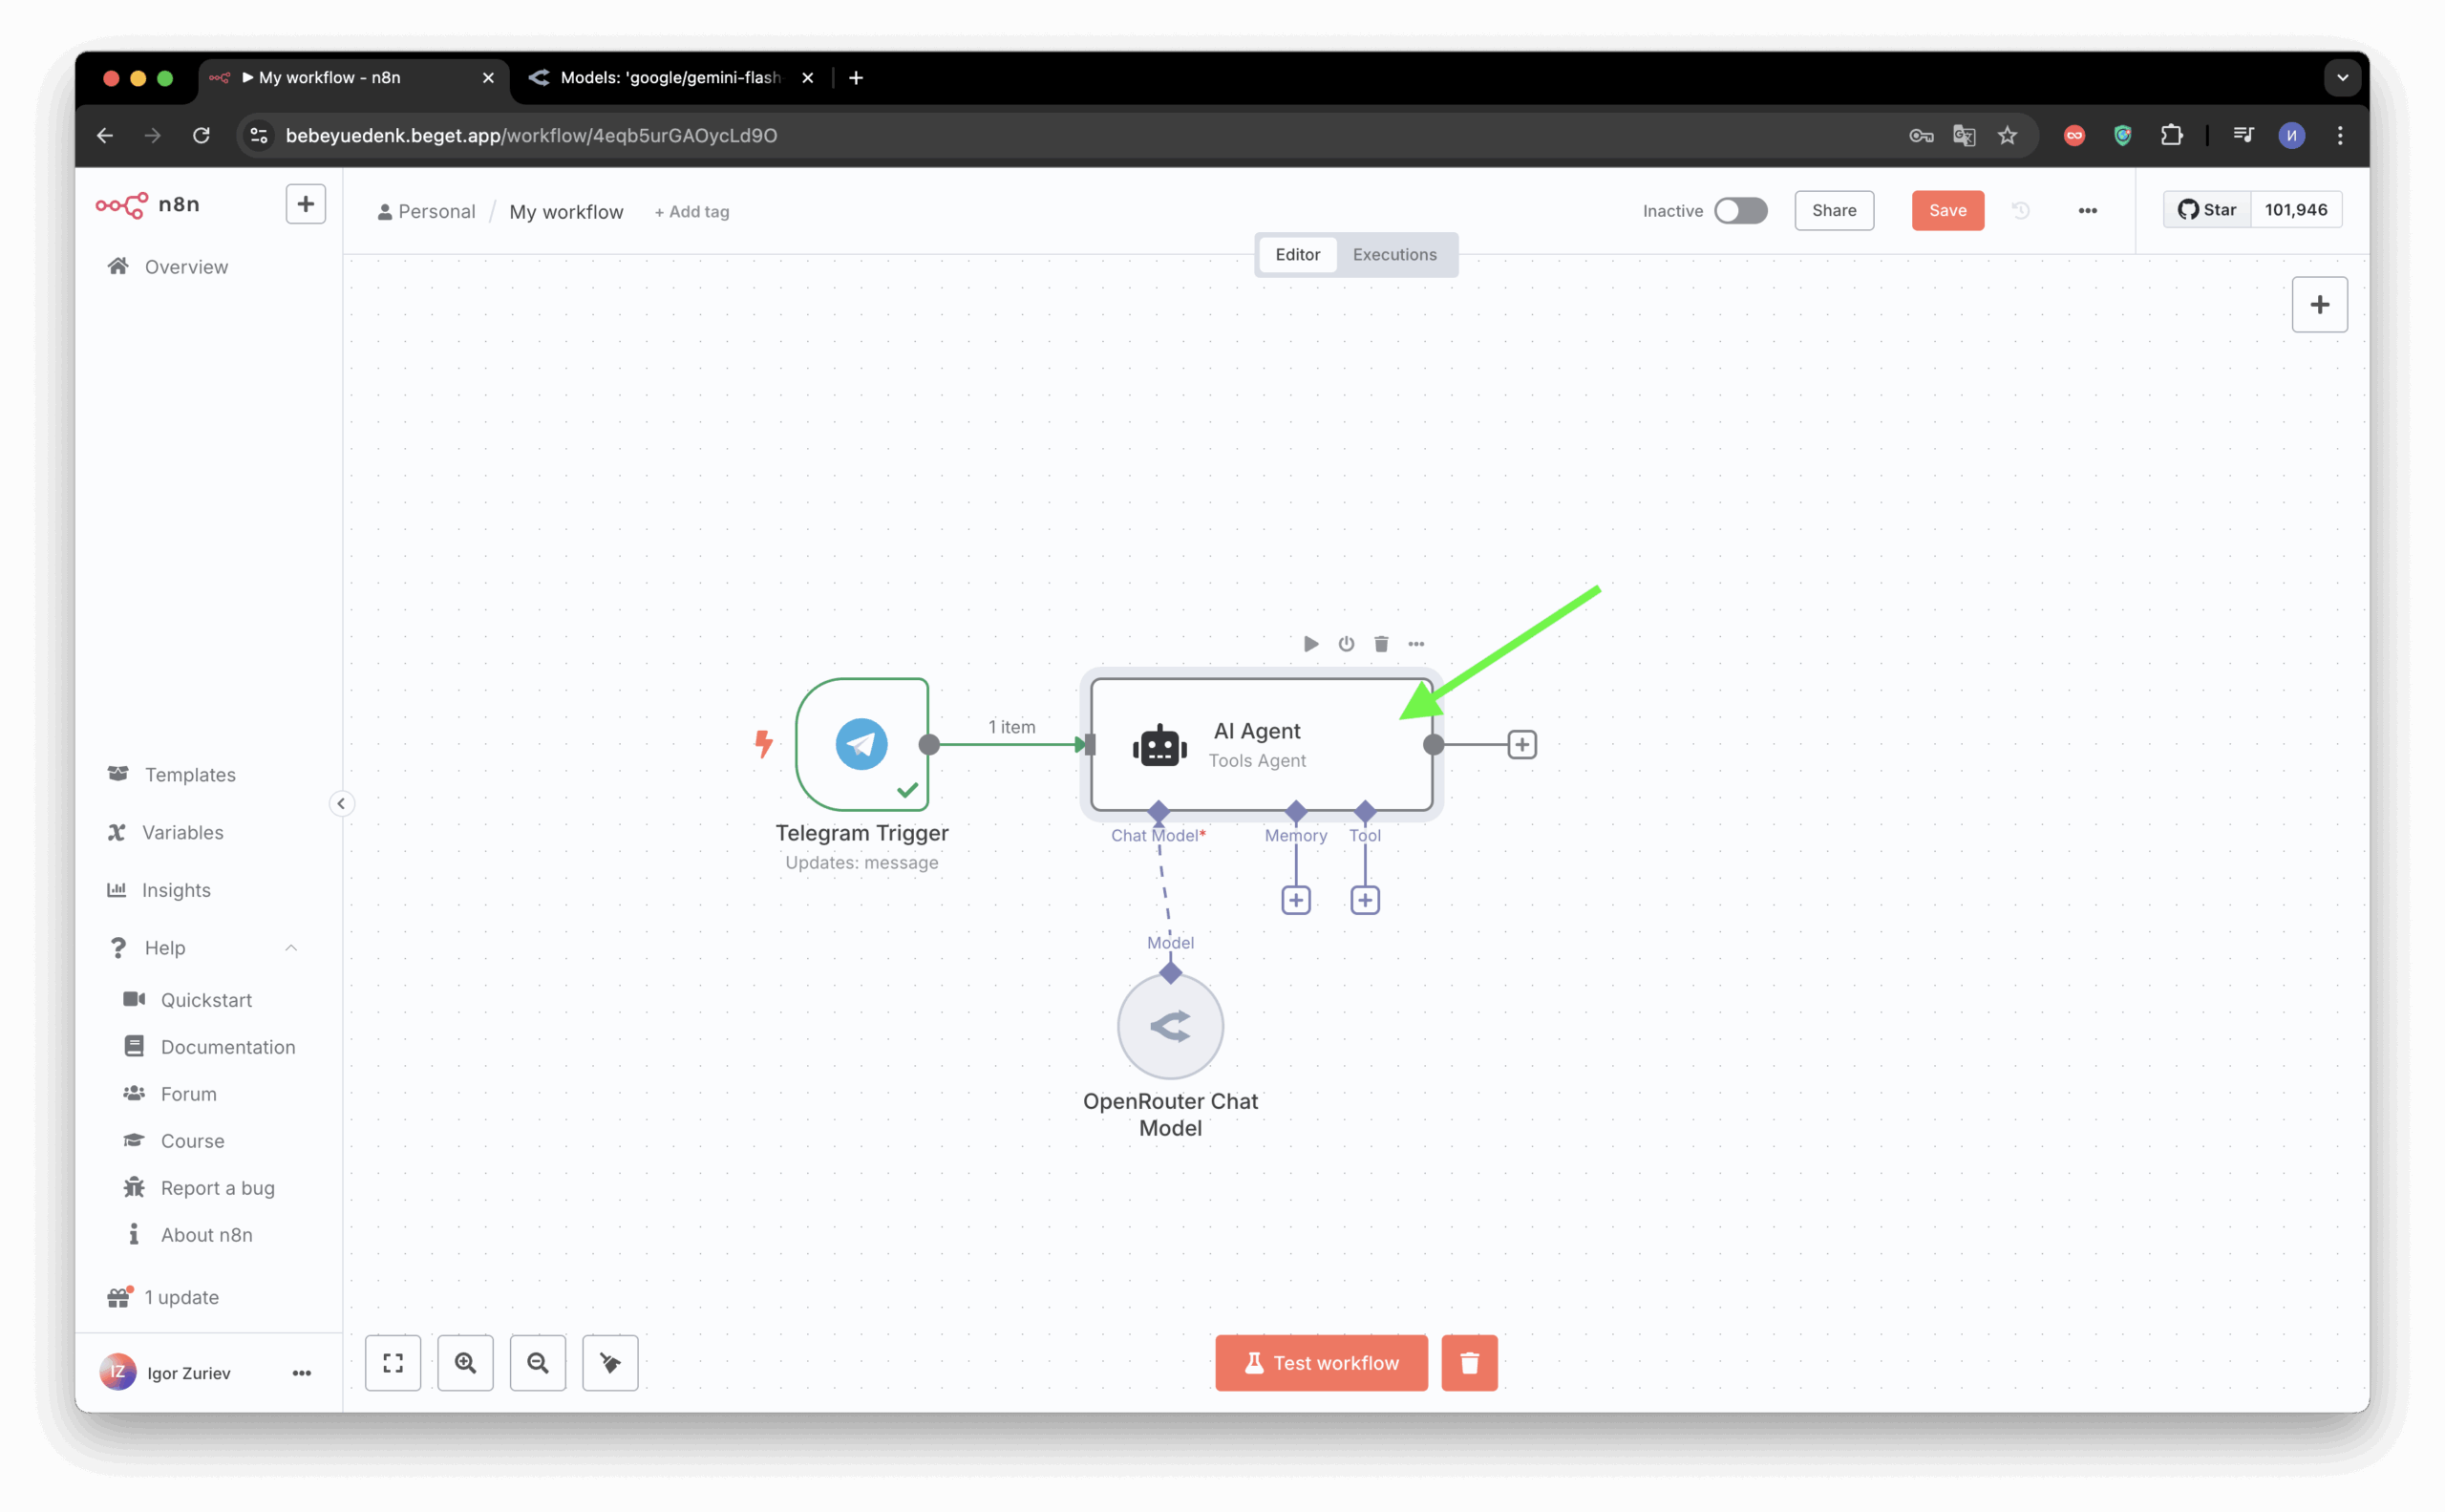The image size is (2445, 1512).
Task: Open the Telegram Trigger node
Action: point(861,744)
